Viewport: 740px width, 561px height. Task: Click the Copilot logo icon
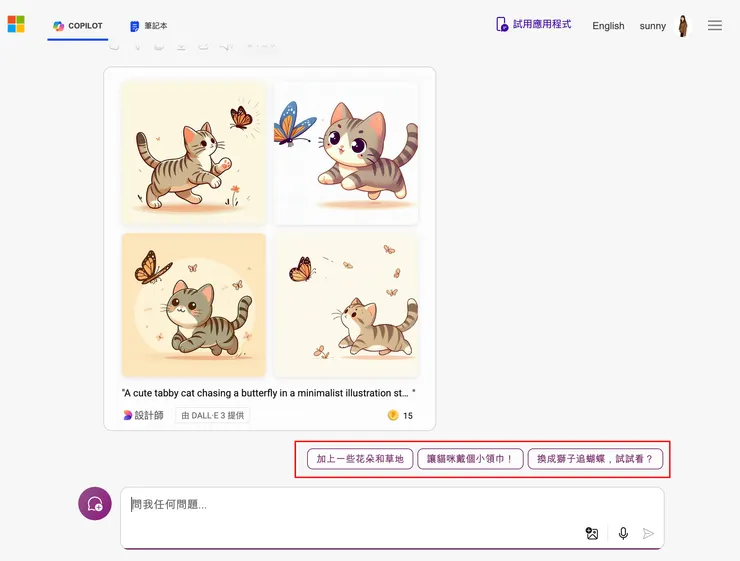[59, 26]
